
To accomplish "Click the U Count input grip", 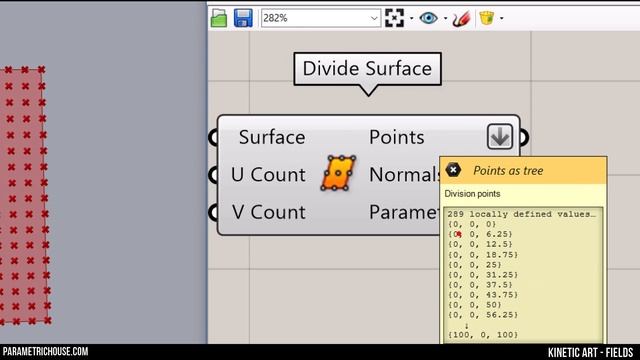I will pyautogui.click(x=214, y=175).
